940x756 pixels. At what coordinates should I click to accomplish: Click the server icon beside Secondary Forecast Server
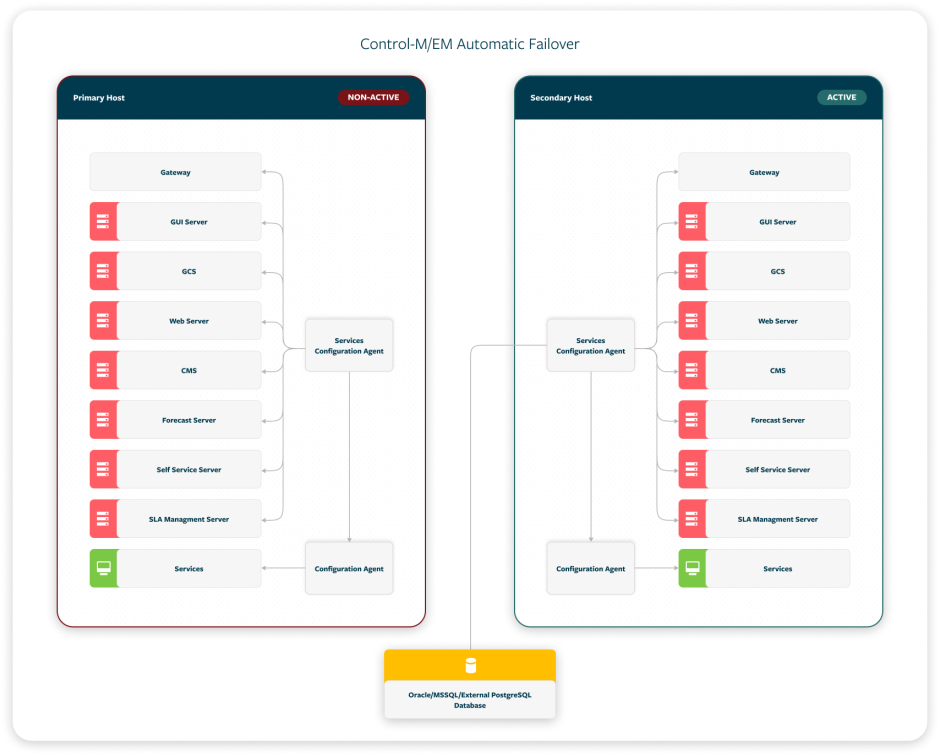click(x=692, y=420)
